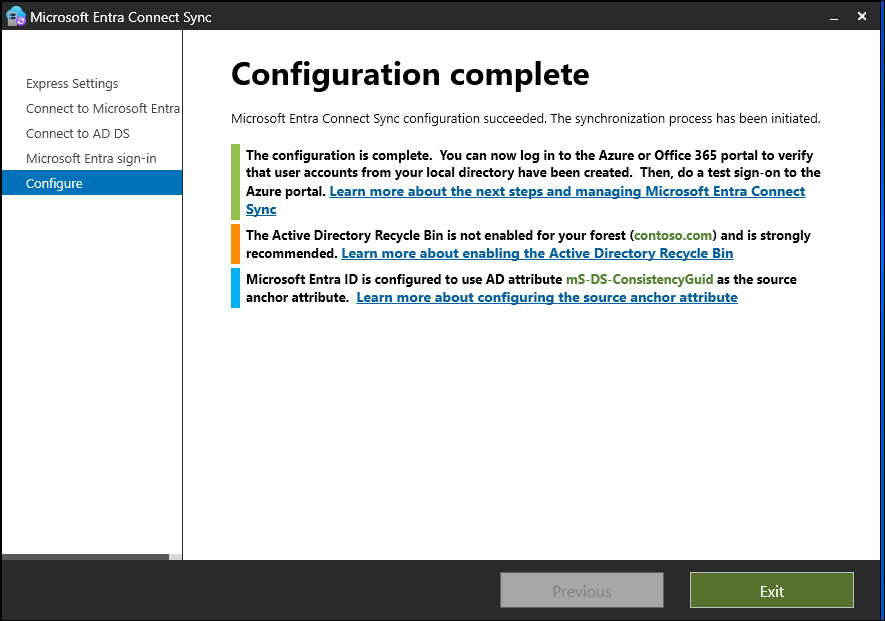Select the Microsoft Entra sign-in step

pos(91,159)
